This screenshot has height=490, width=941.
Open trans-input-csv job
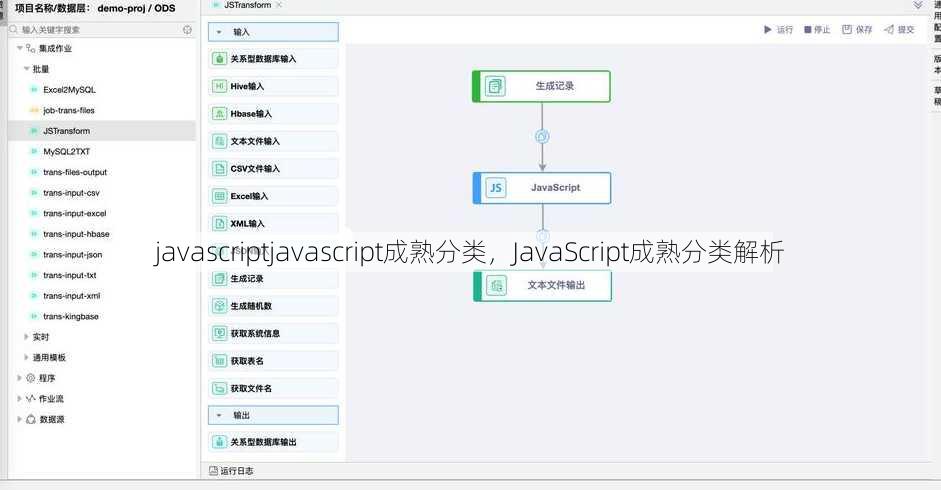[x=71, y=193]
